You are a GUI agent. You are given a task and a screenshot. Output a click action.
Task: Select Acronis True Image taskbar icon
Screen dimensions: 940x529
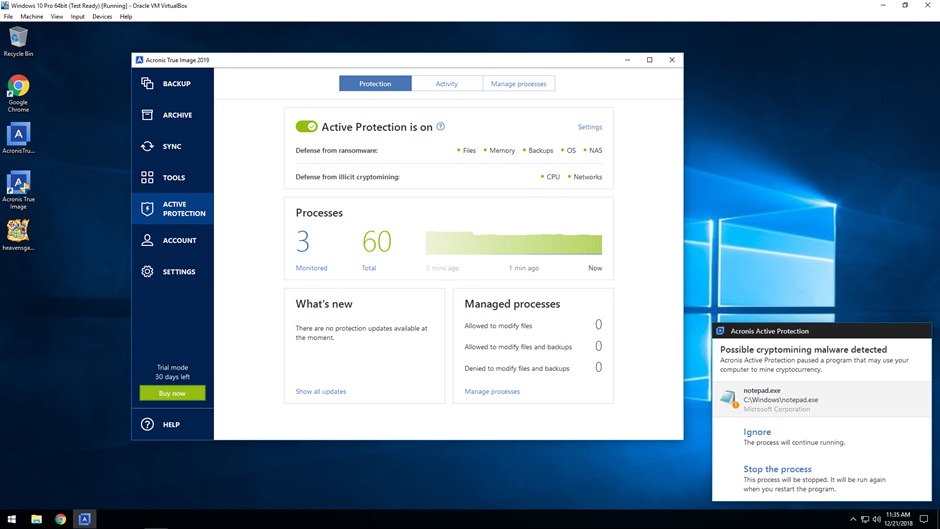(85, 519)
